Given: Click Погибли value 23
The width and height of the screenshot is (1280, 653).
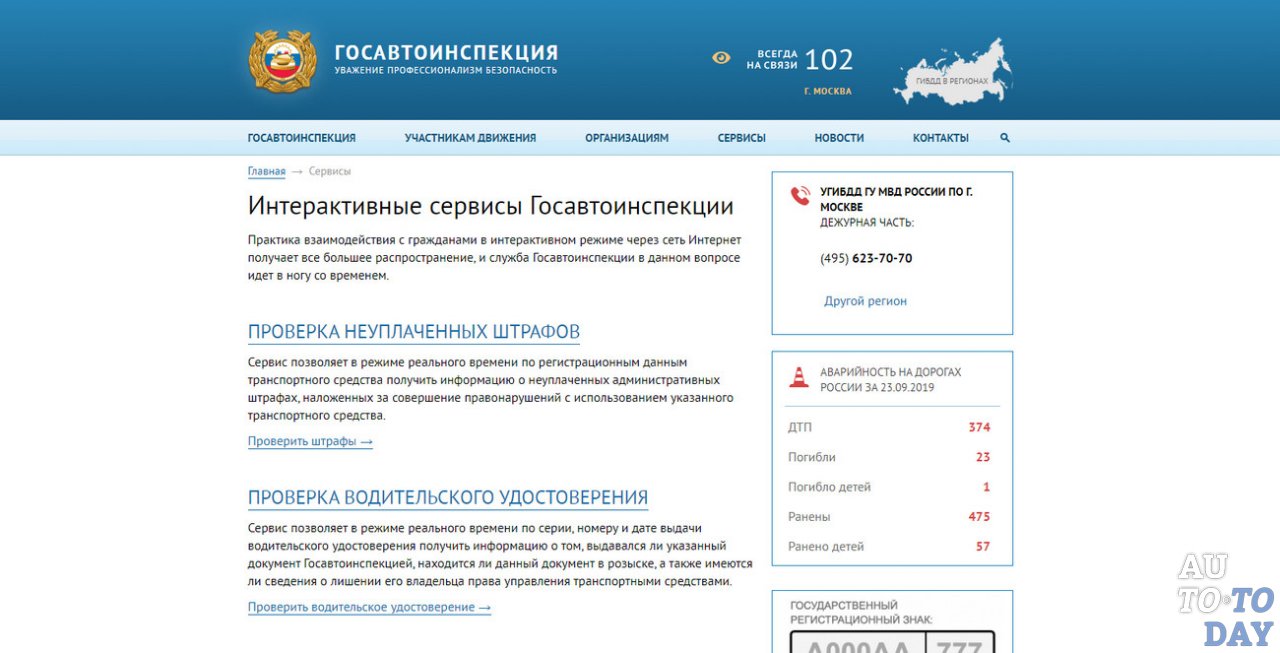Looking at the screenshot, I should tap(983, 457).
